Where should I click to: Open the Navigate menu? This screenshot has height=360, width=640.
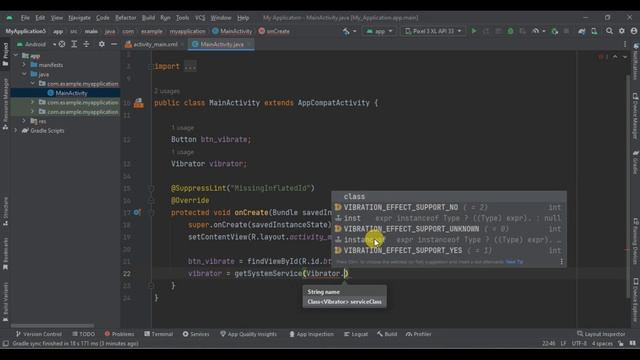[x=79, y=18]
